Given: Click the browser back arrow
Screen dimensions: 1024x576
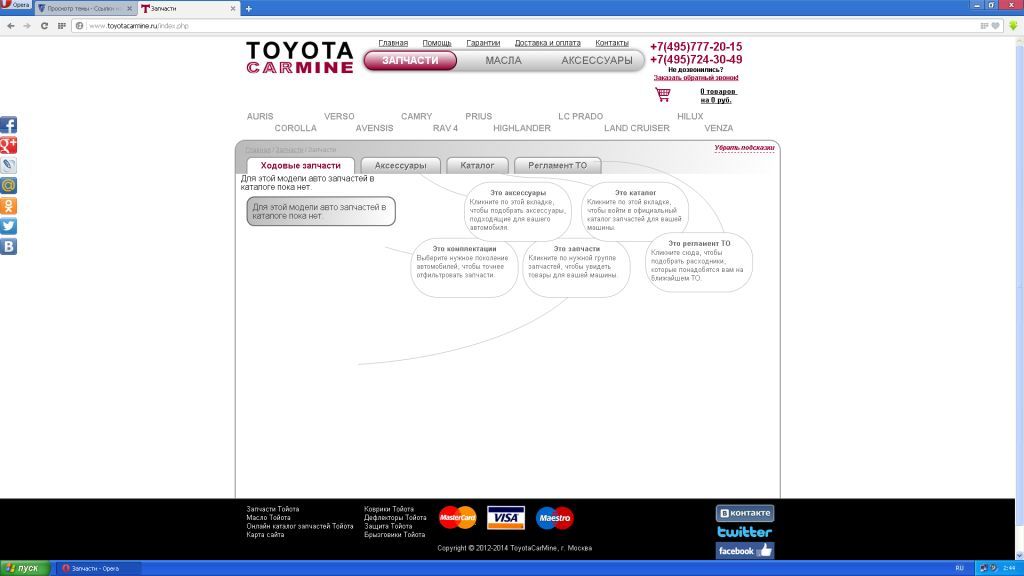Looking at the screenshot, I should click(10, 25).
